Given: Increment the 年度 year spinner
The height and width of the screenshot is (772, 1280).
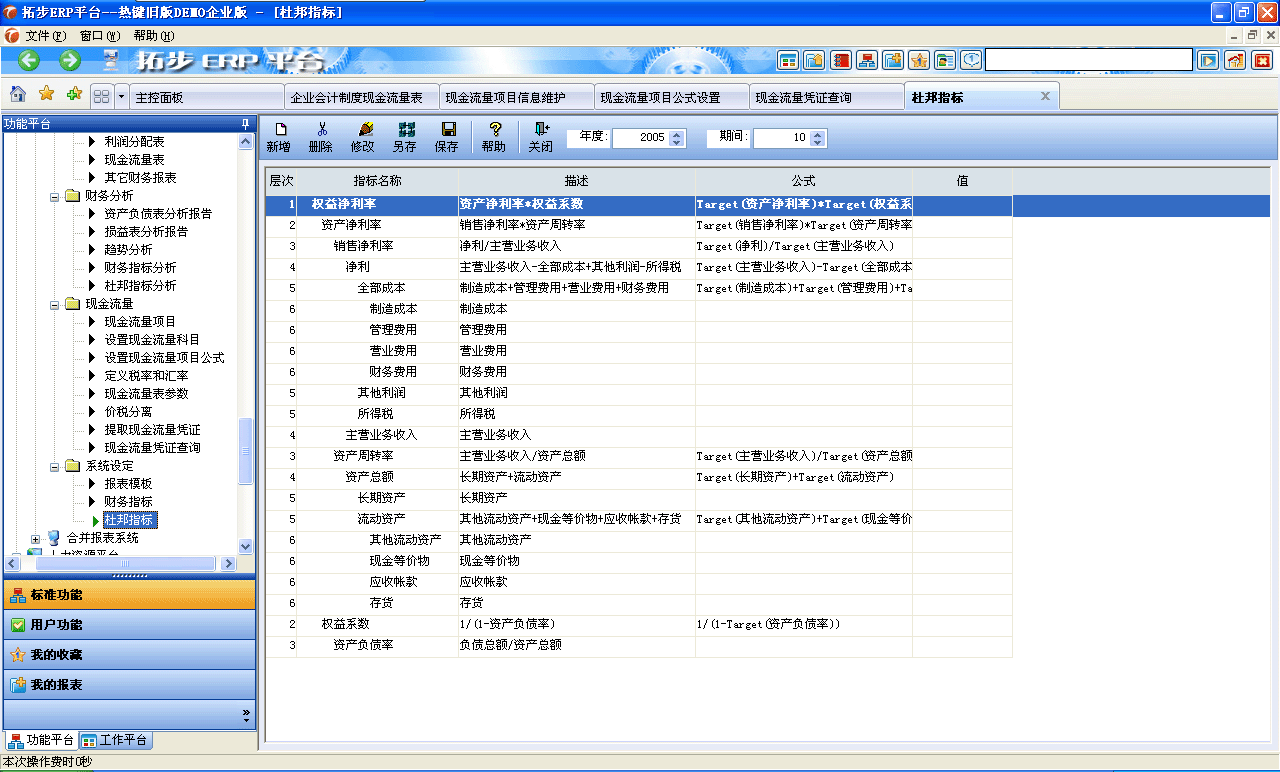Looking at the screenshot, I should point(678,134).
